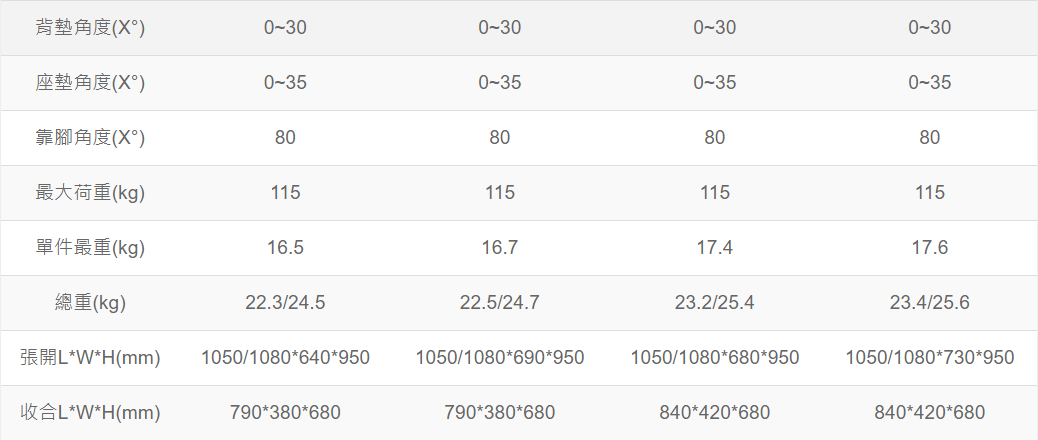This screenshot has width=1038, height=440.
Task: Click the 張開L*W*H(mm) row label
Action: click(91, 358)
